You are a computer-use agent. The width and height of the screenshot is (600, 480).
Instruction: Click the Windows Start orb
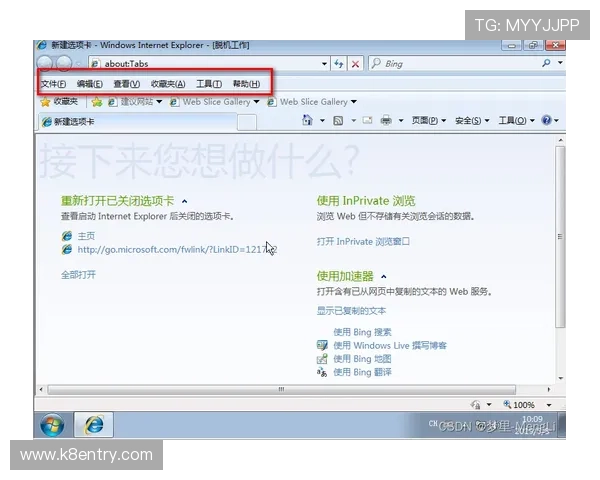[52, 424]
